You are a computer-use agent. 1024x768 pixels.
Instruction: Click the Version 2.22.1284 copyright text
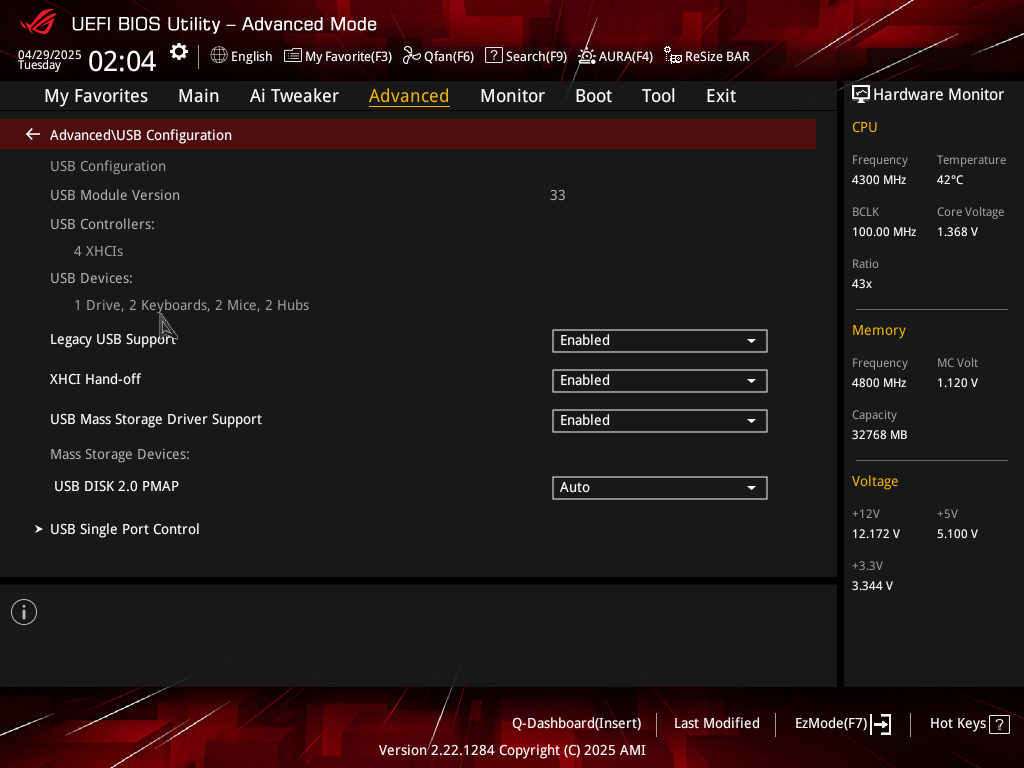click(x=512, y=750)
